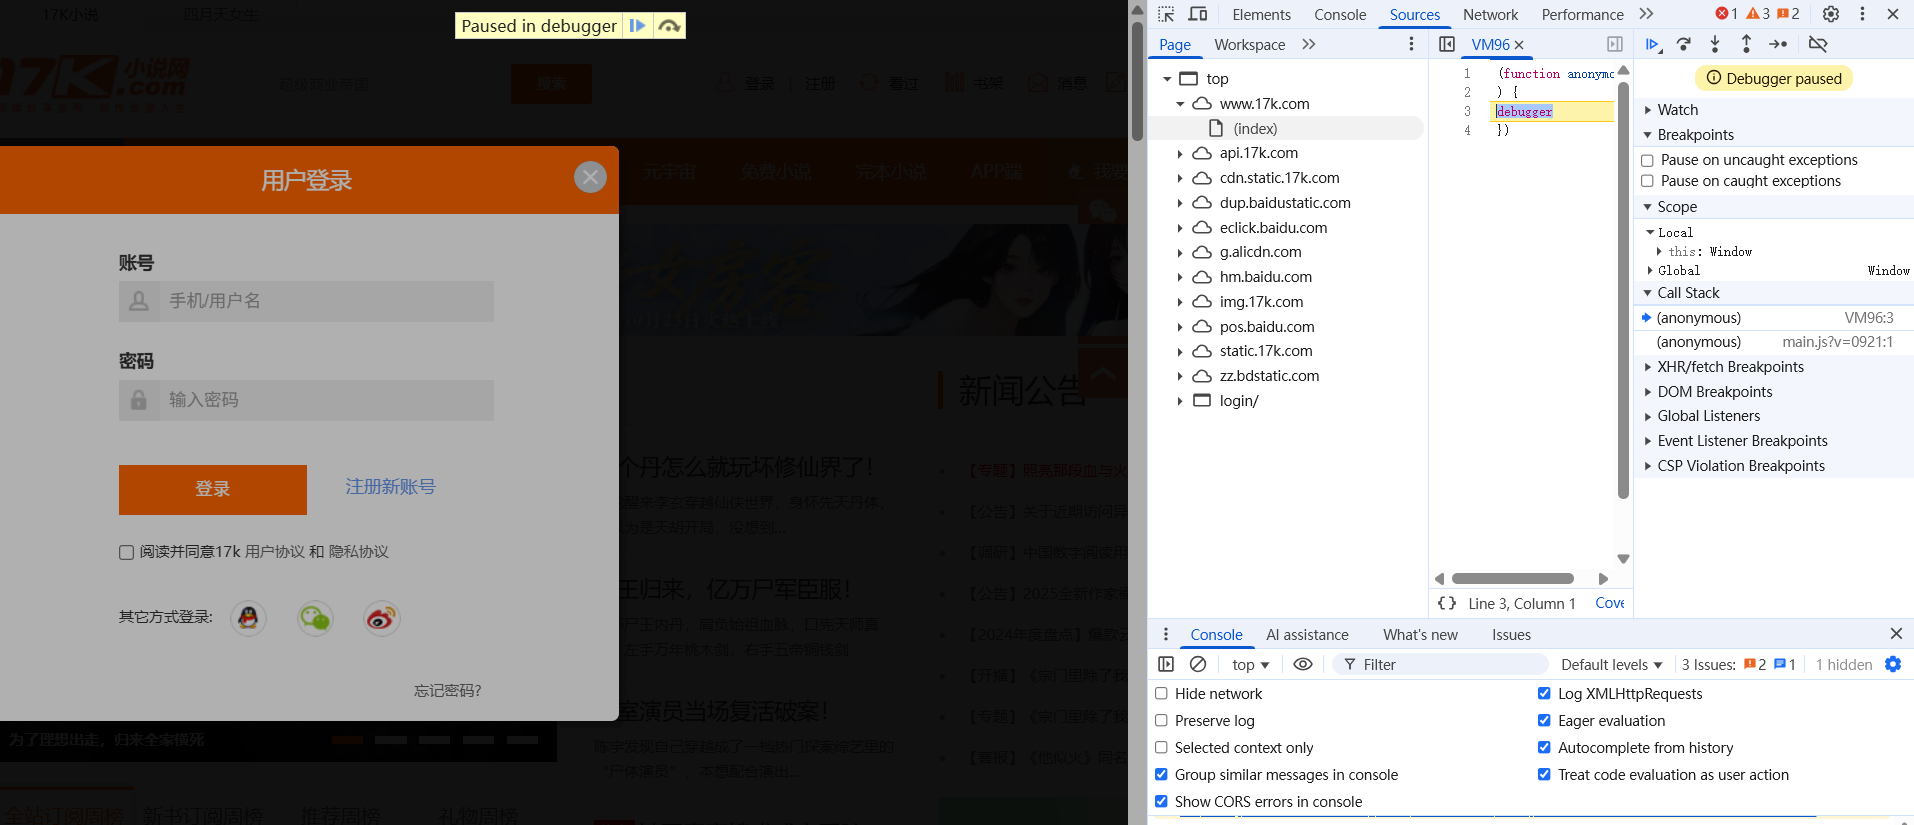Viewport: 1914px width, 825px height.
Task: Click the console Filter field
Action: 1441,664
